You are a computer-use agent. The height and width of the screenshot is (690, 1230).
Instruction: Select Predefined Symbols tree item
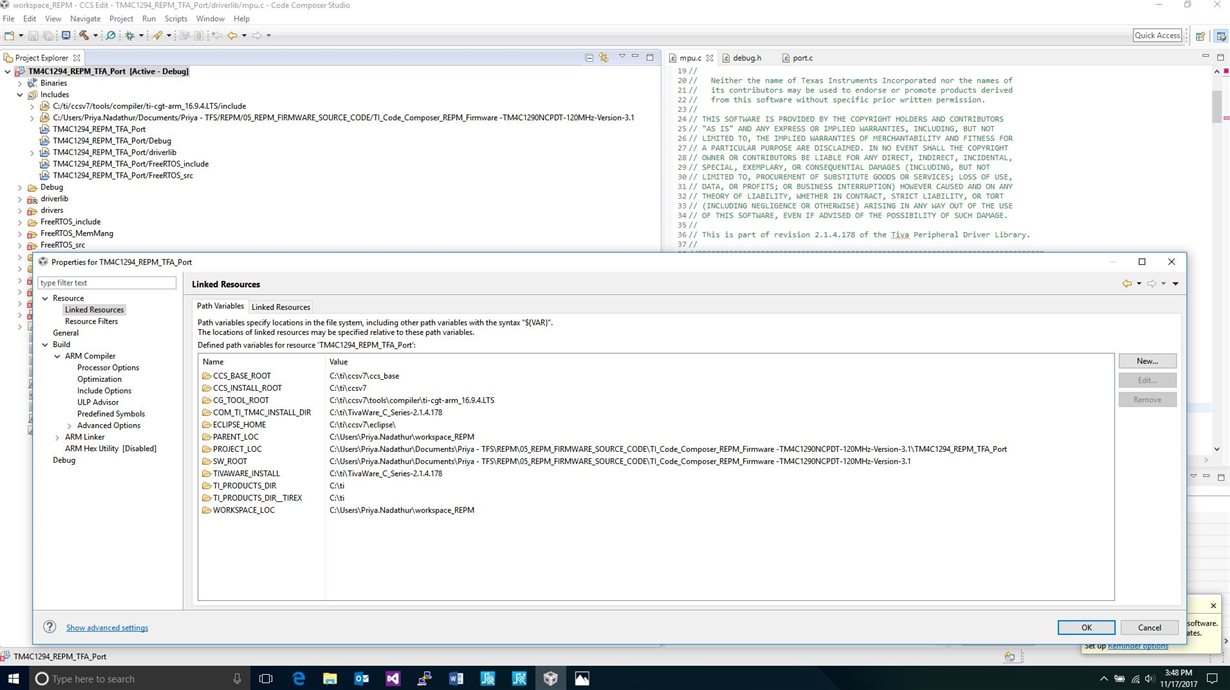coord(111,414)
